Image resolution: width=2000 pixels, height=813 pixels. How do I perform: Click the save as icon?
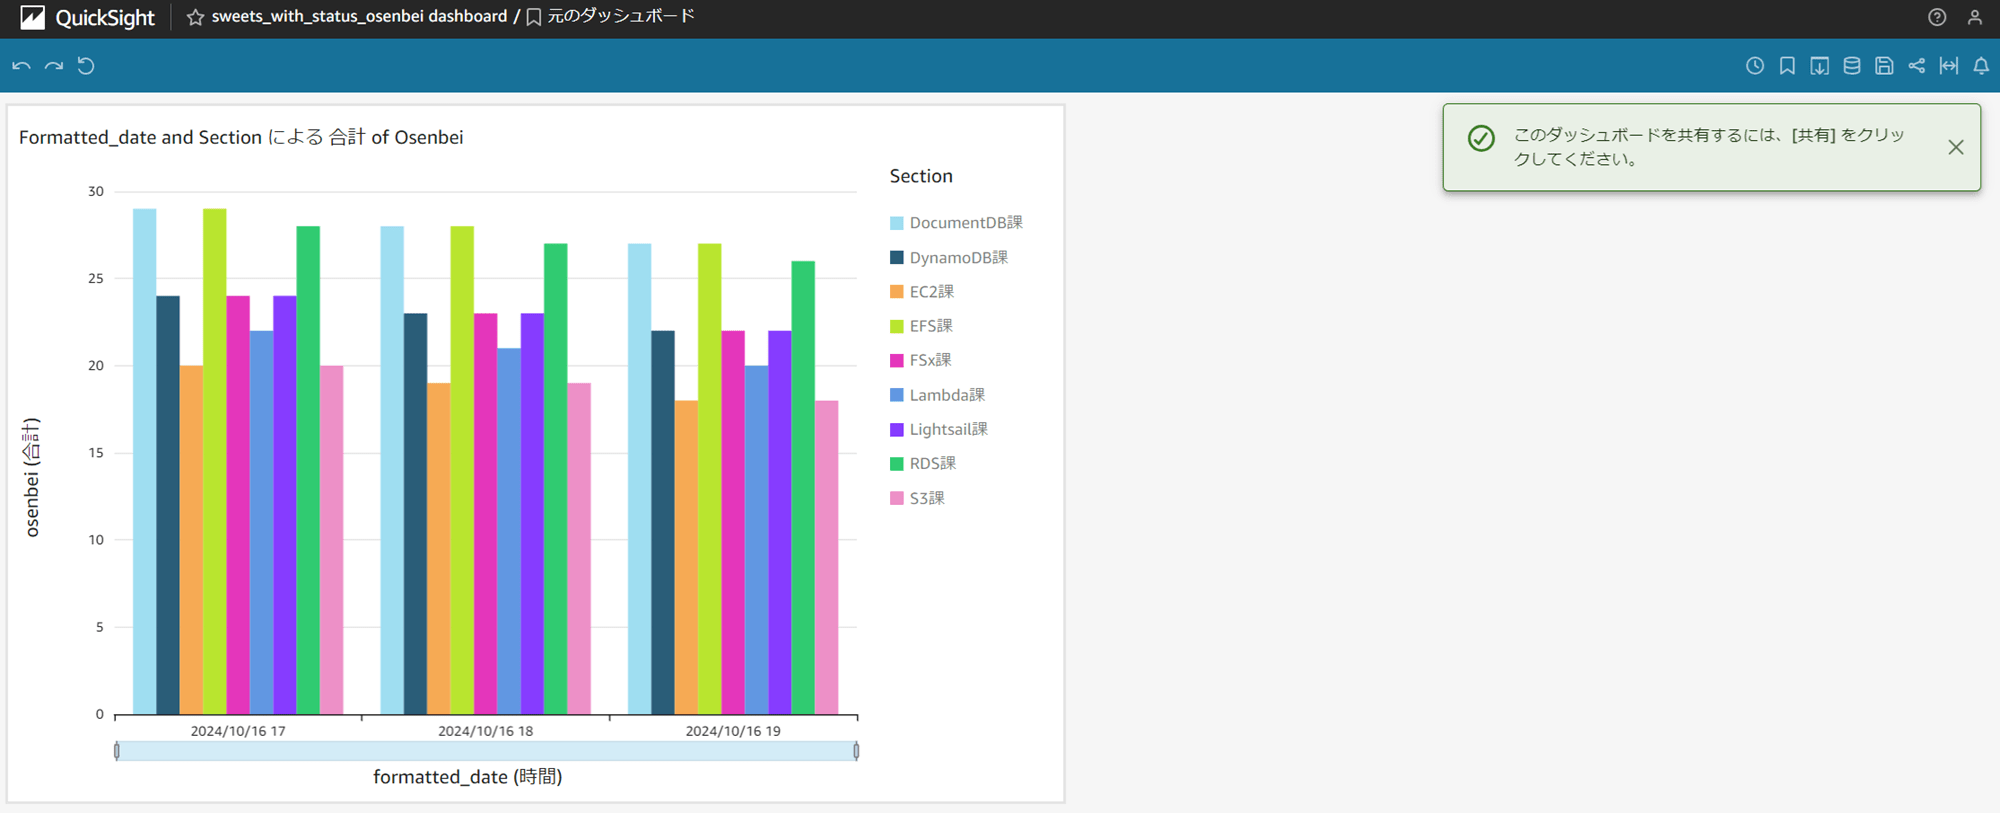(x=1884, y=66)
